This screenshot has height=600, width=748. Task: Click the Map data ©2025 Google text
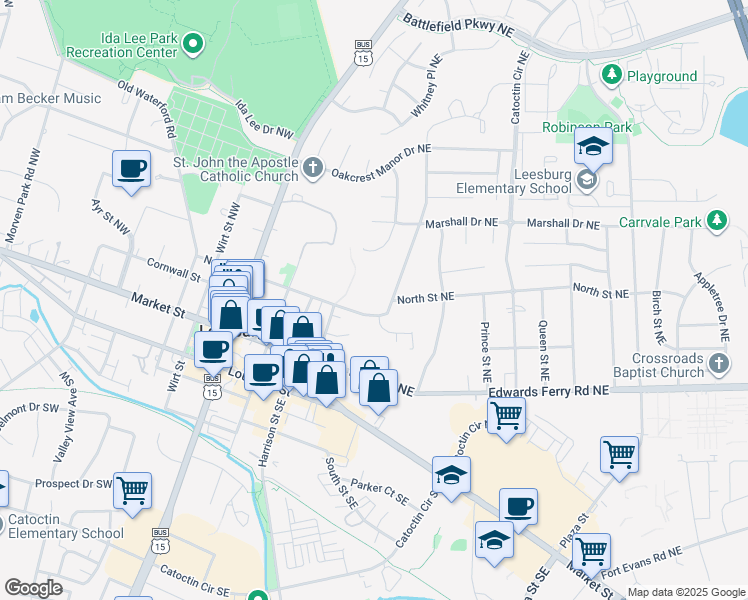pyautogui.click(x=686, y=592)
